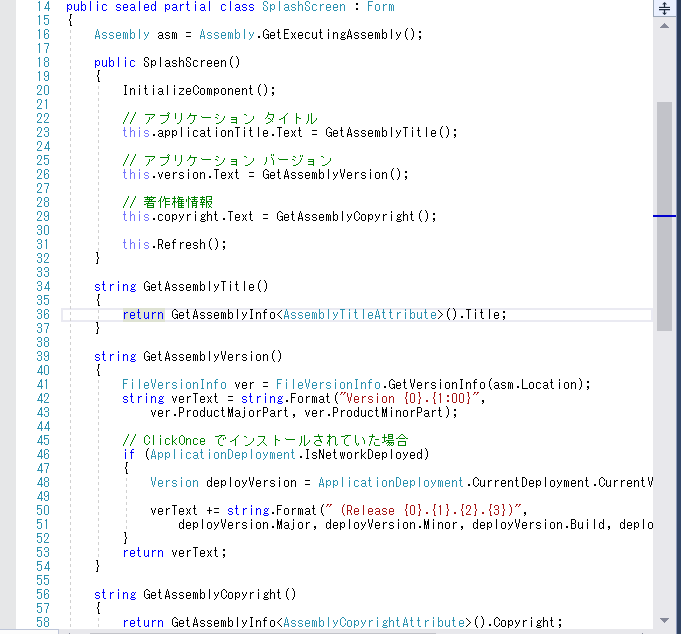
Task: Click 'asm' variable on line 16
Action: [x=167, y=35]
